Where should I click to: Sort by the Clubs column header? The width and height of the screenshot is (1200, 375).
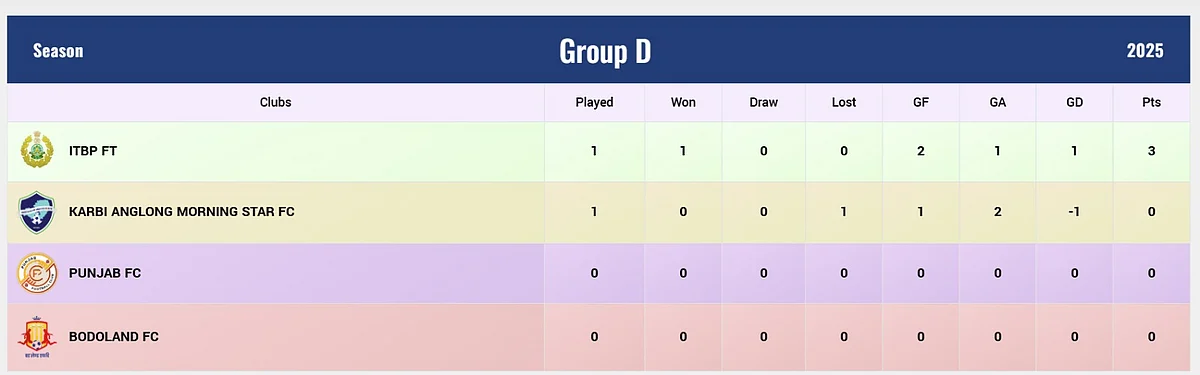(276, 102)
